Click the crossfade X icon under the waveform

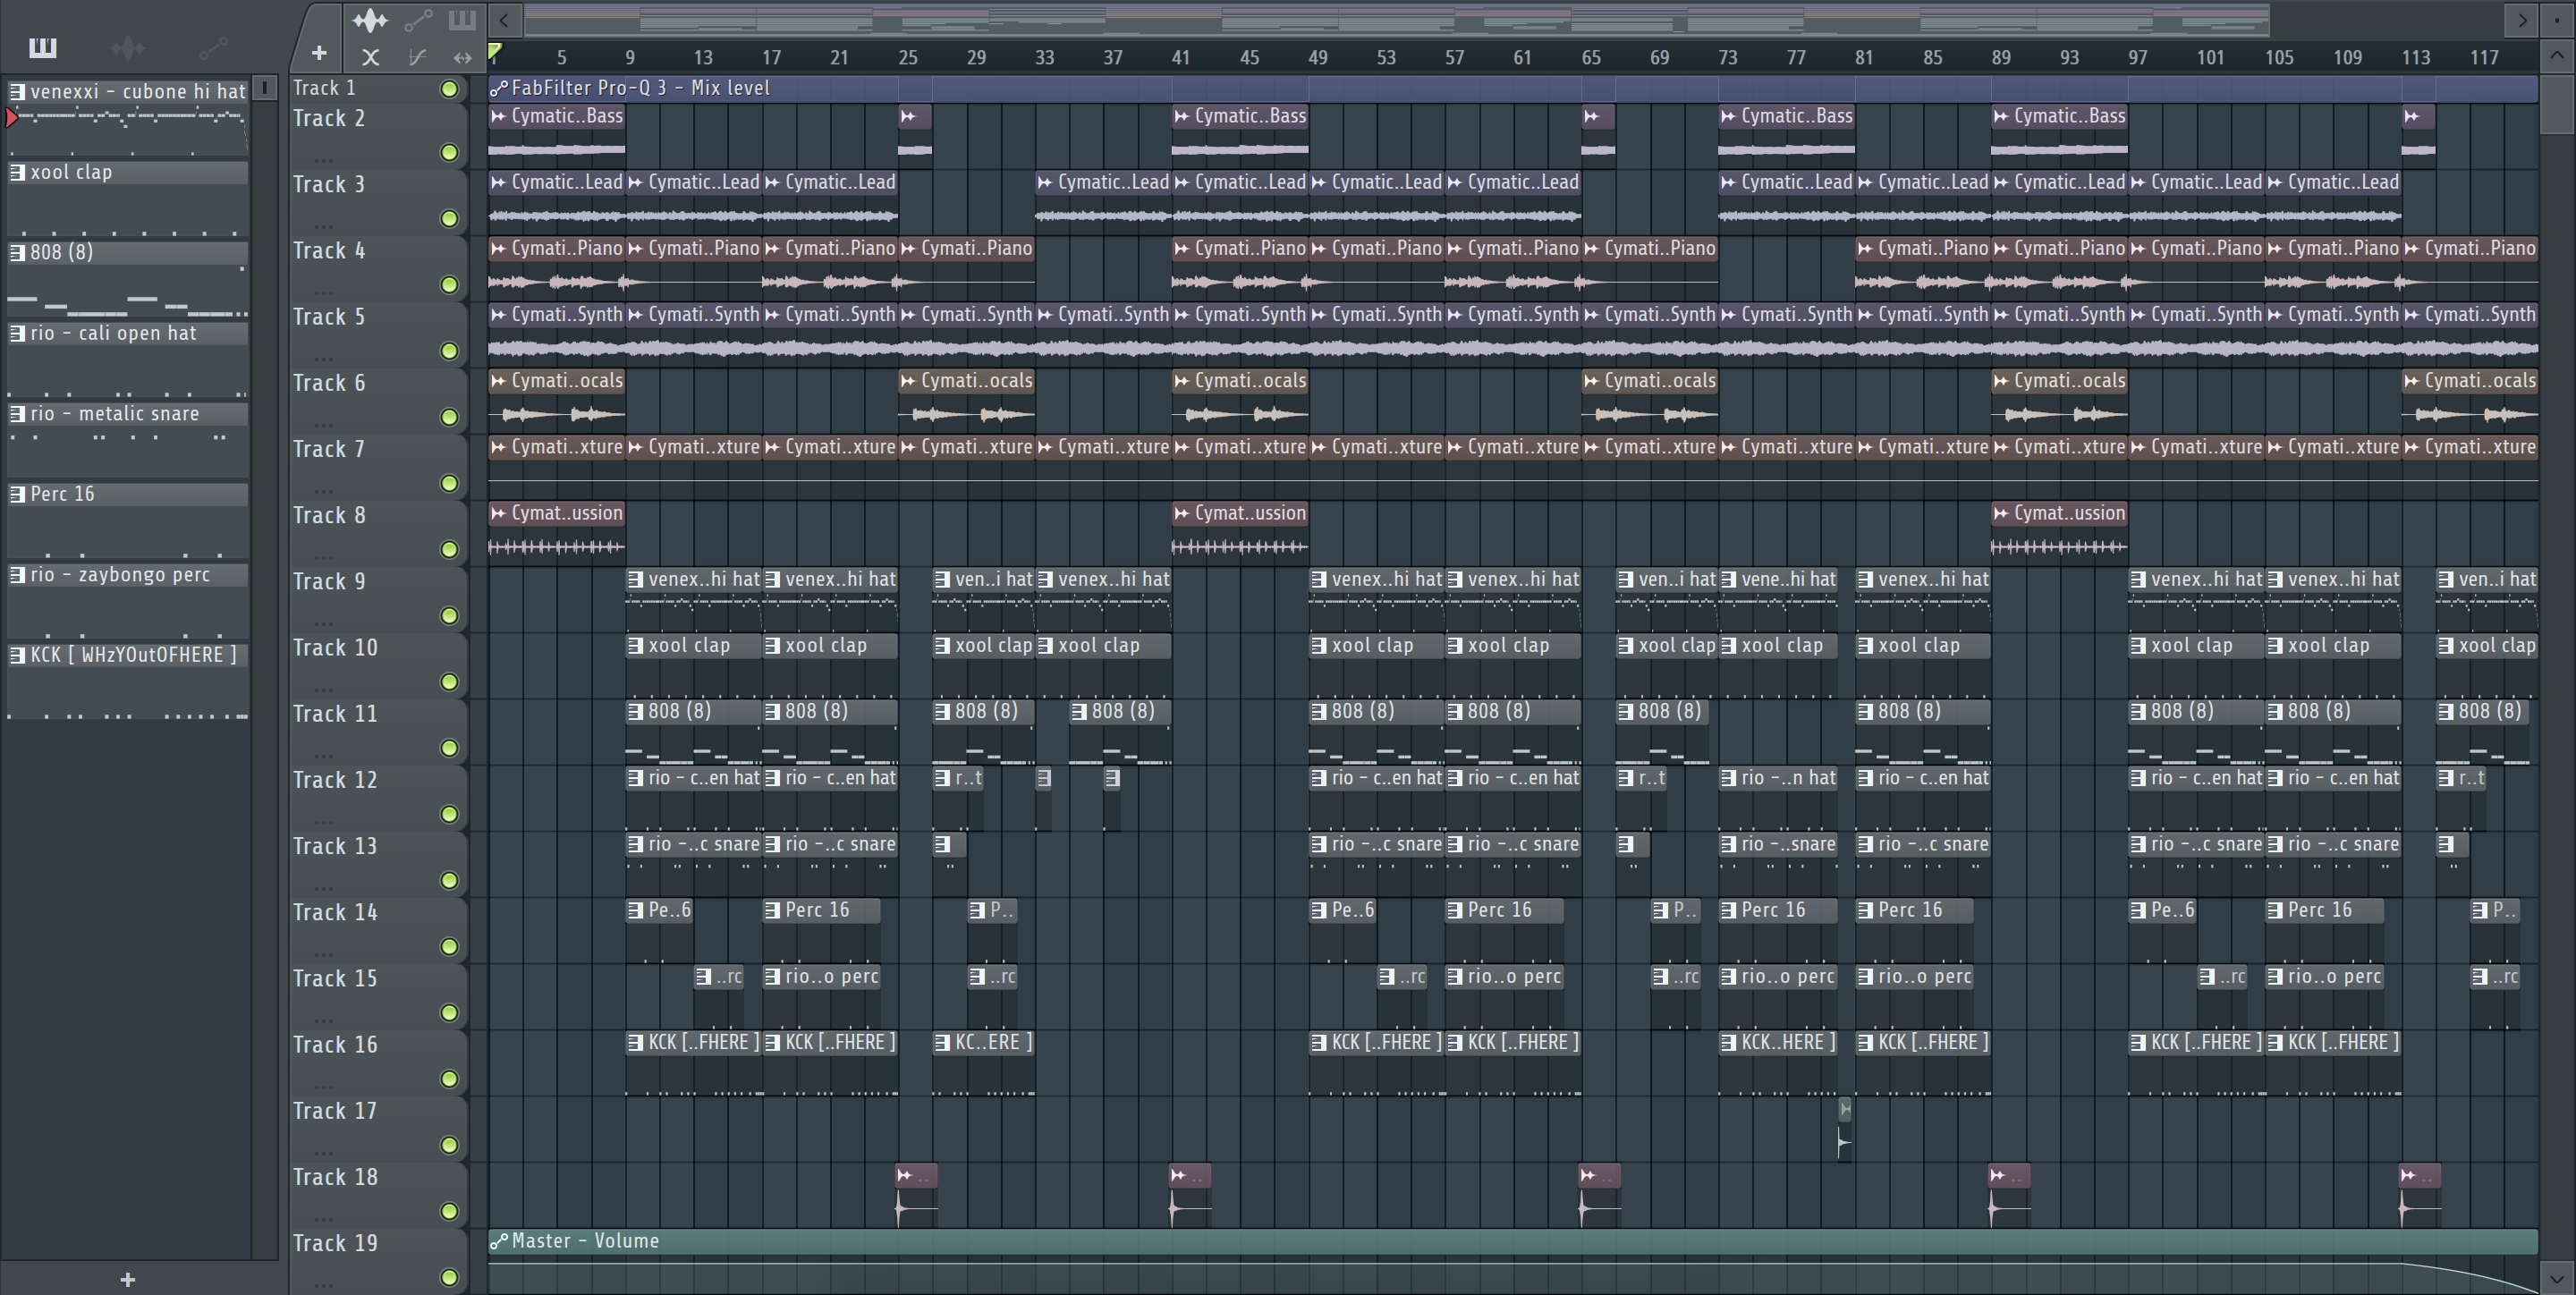(x=371, y=57)
